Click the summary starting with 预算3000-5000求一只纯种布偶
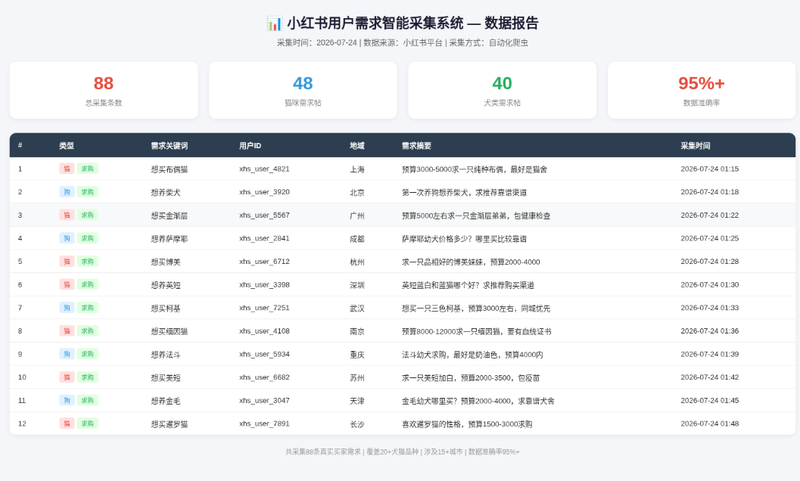This screenshot has width=800, height=481. (x=474, y=169)
